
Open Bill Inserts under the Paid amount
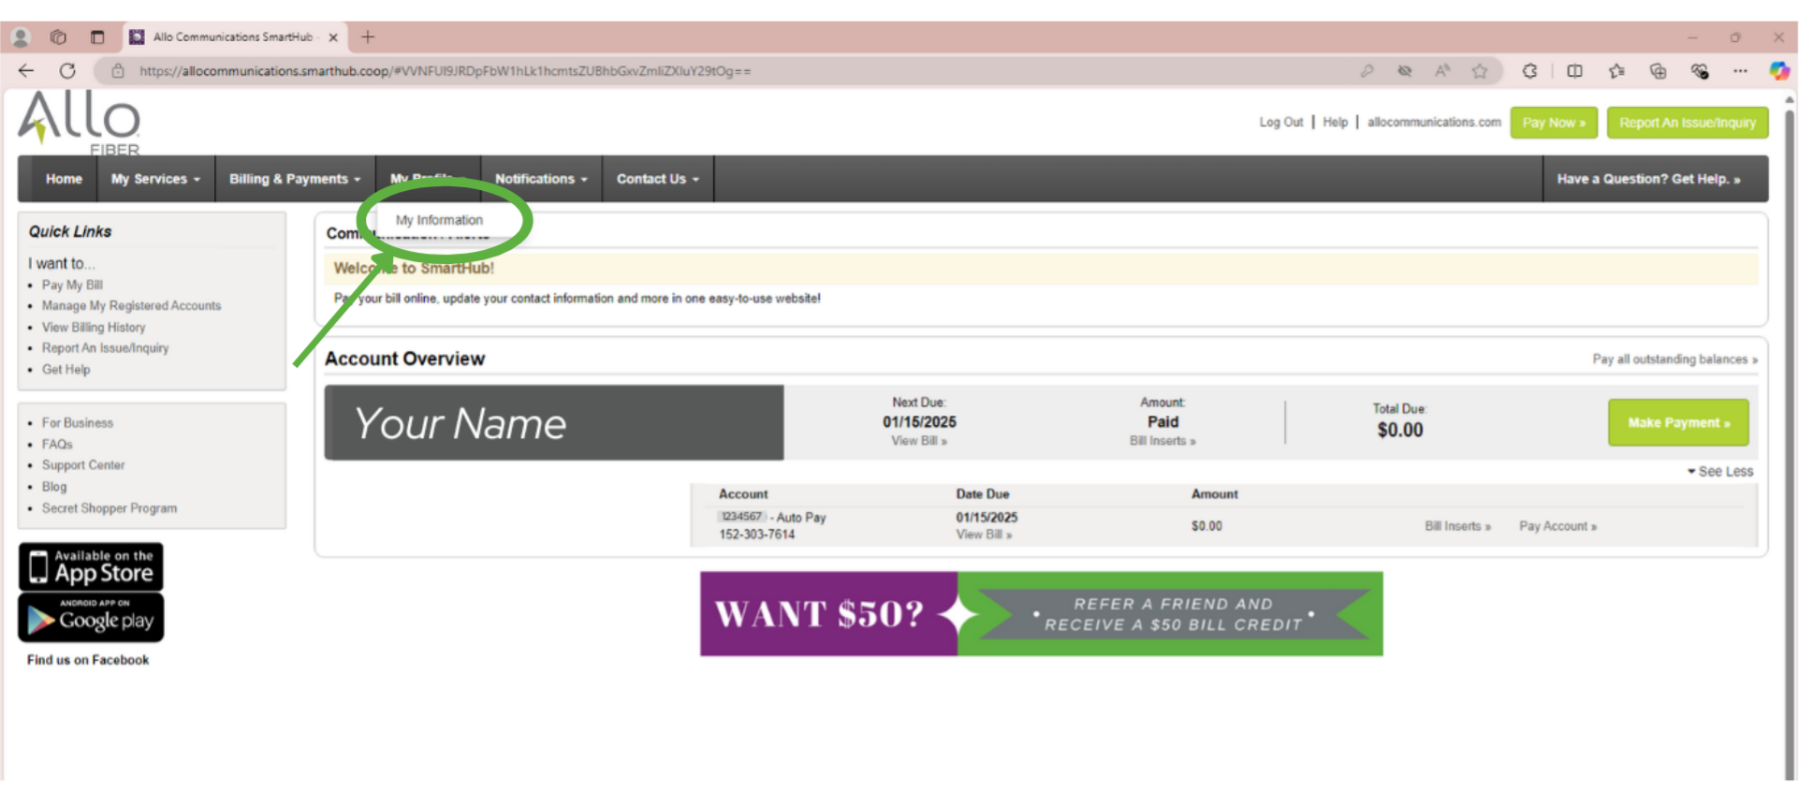click(x=1162, y=441)
